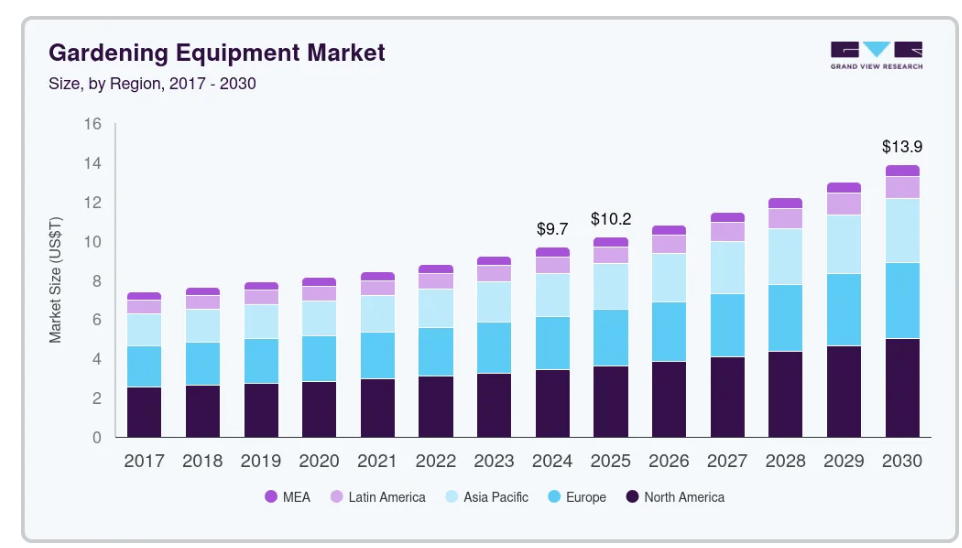
Task: Select the 2029 Latin America bar segment
Action: click(844, 203)
